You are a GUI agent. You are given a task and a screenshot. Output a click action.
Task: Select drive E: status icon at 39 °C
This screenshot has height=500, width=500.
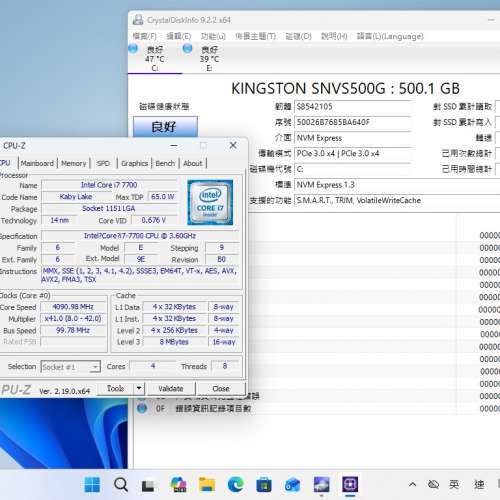(187, 49)
